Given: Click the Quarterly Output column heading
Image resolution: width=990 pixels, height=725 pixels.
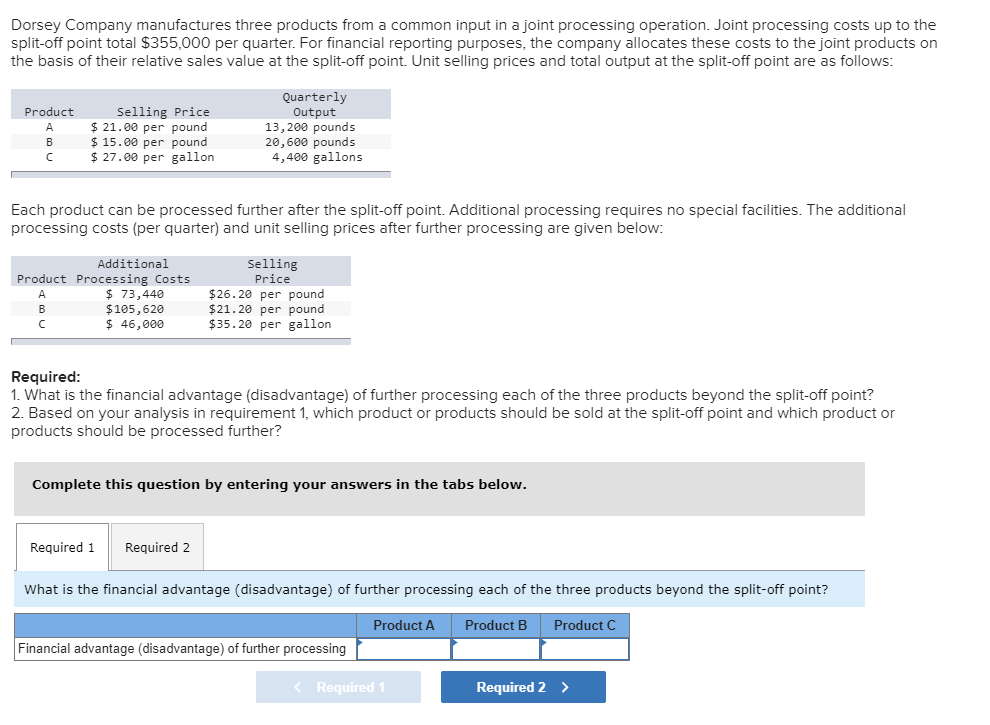Looking at the screenshot, I should [x=316, y=104].
